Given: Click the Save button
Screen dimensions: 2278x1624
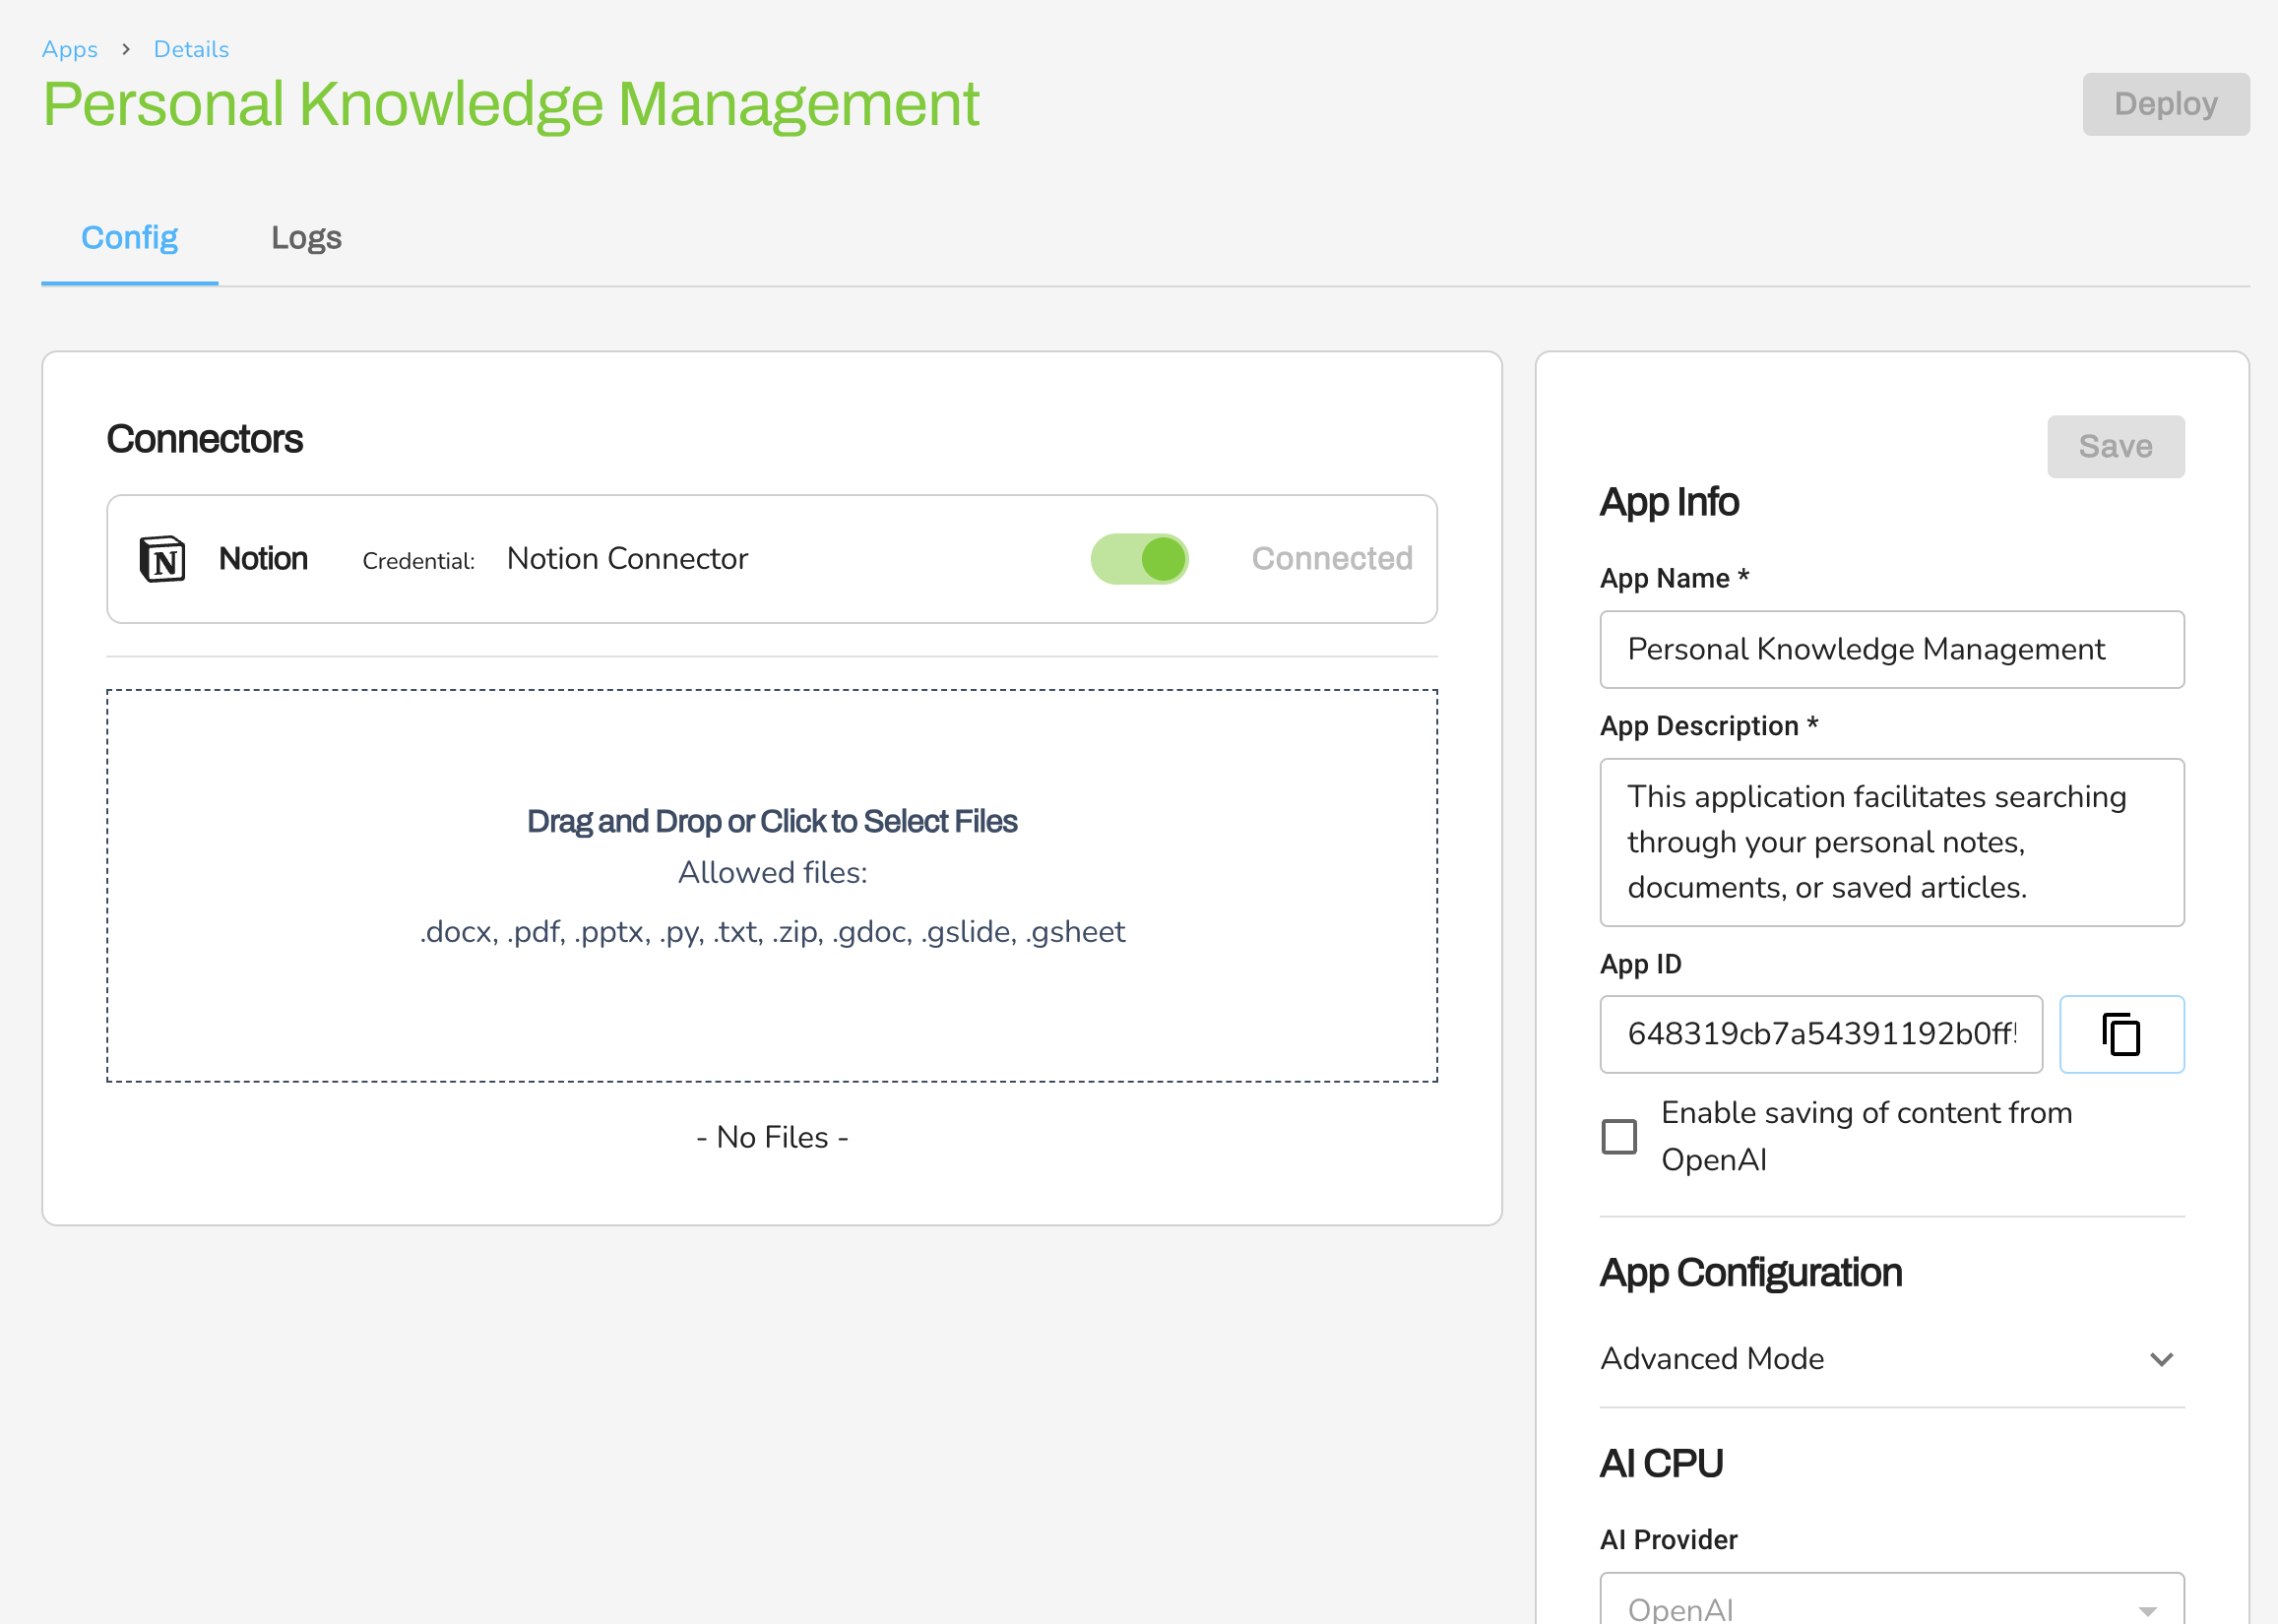Looking at the screenshot, I should (x=2115, y=447).
